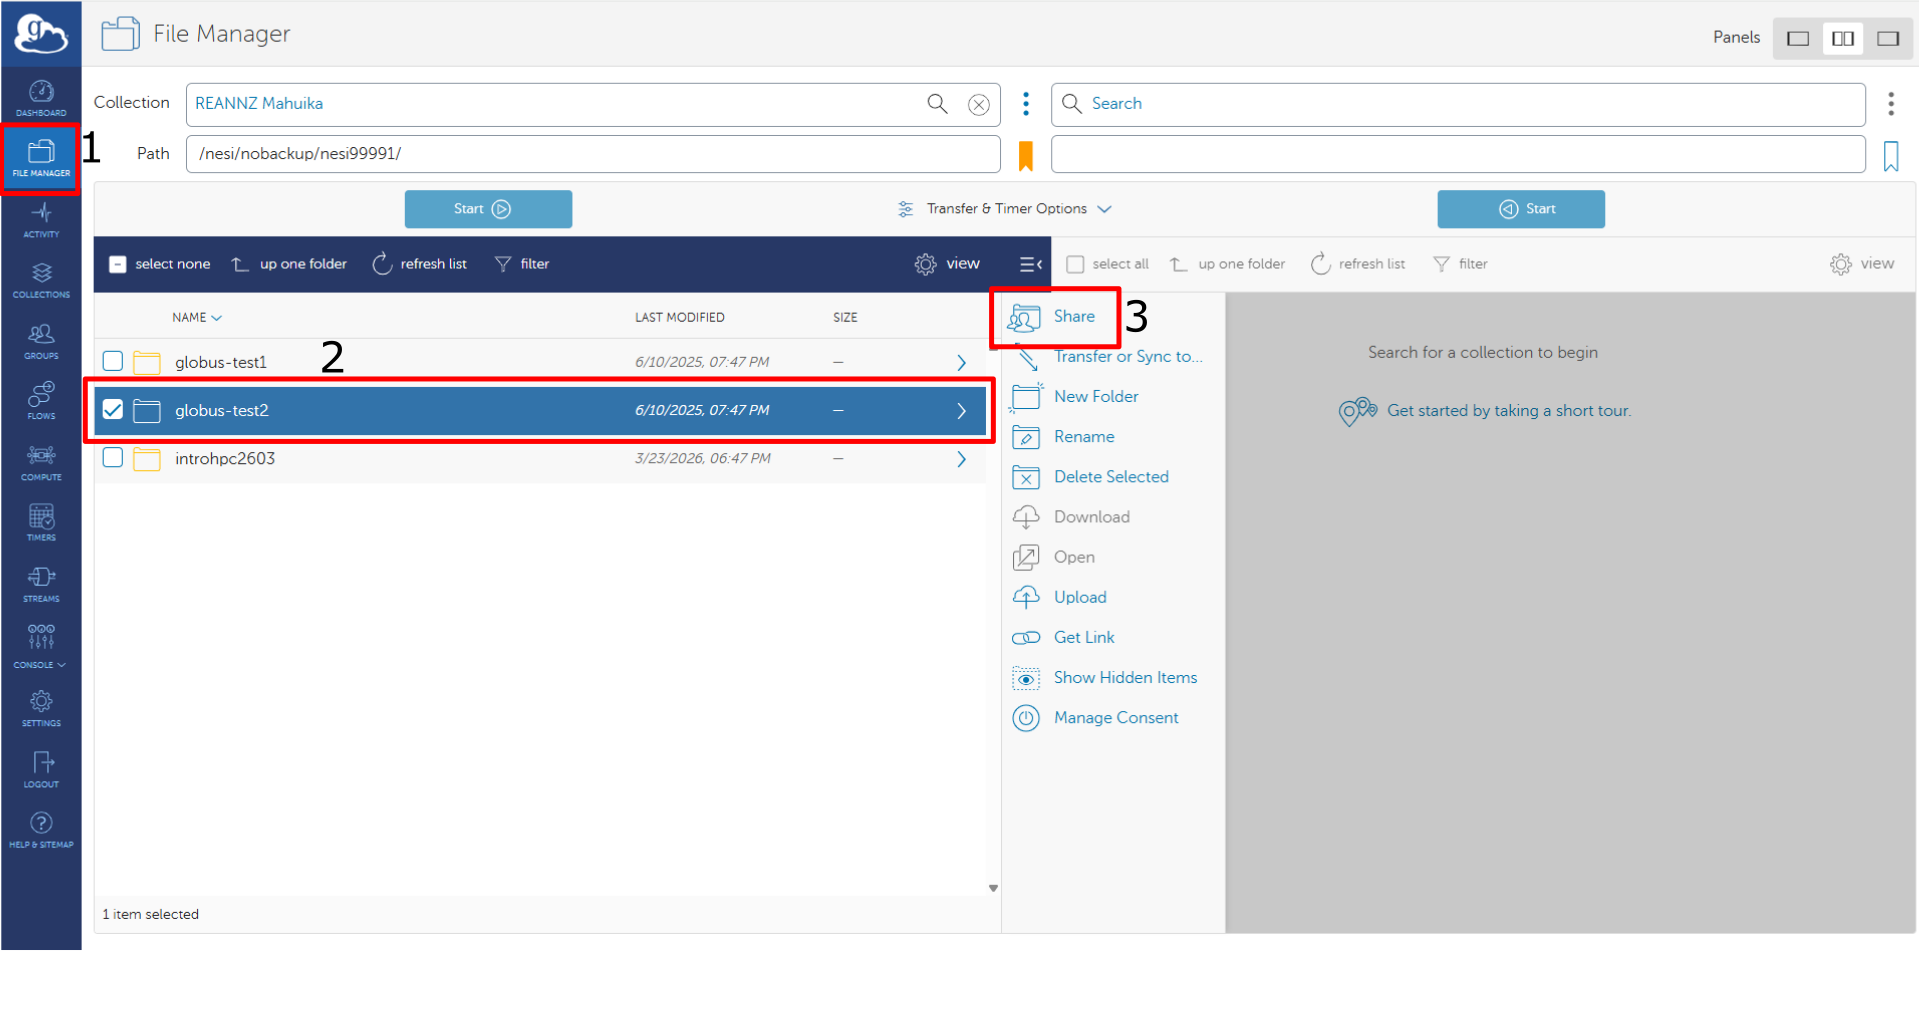This screenshot has height=1030, width=1919.
Task: Open the right collection three-dot menu
Action: click(1891, 104)
